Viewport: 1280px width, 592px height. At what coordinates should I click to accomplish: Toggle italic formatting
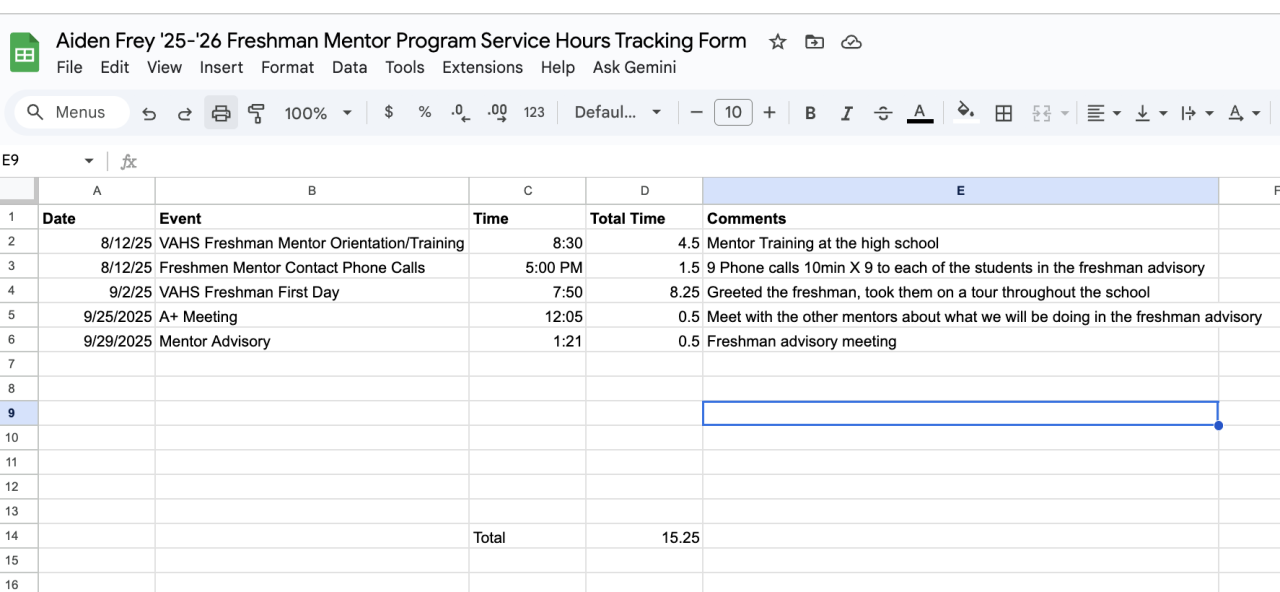click(x=847, y=113)
